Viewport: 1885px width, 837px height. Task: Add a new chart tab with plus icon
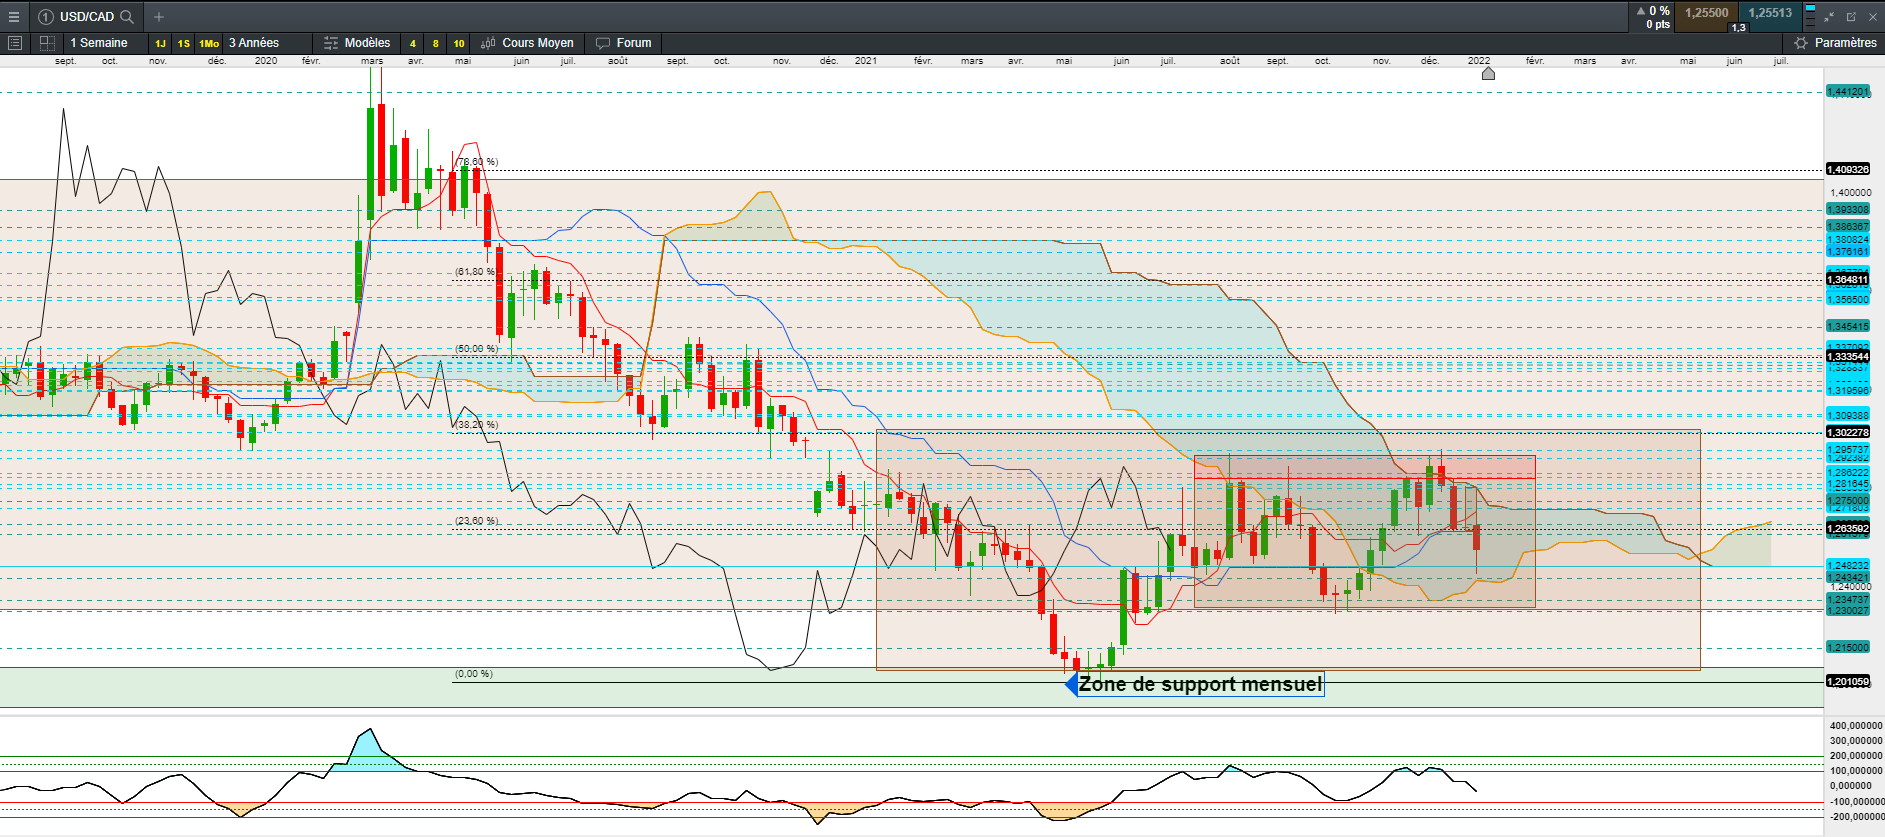(159, 17)
